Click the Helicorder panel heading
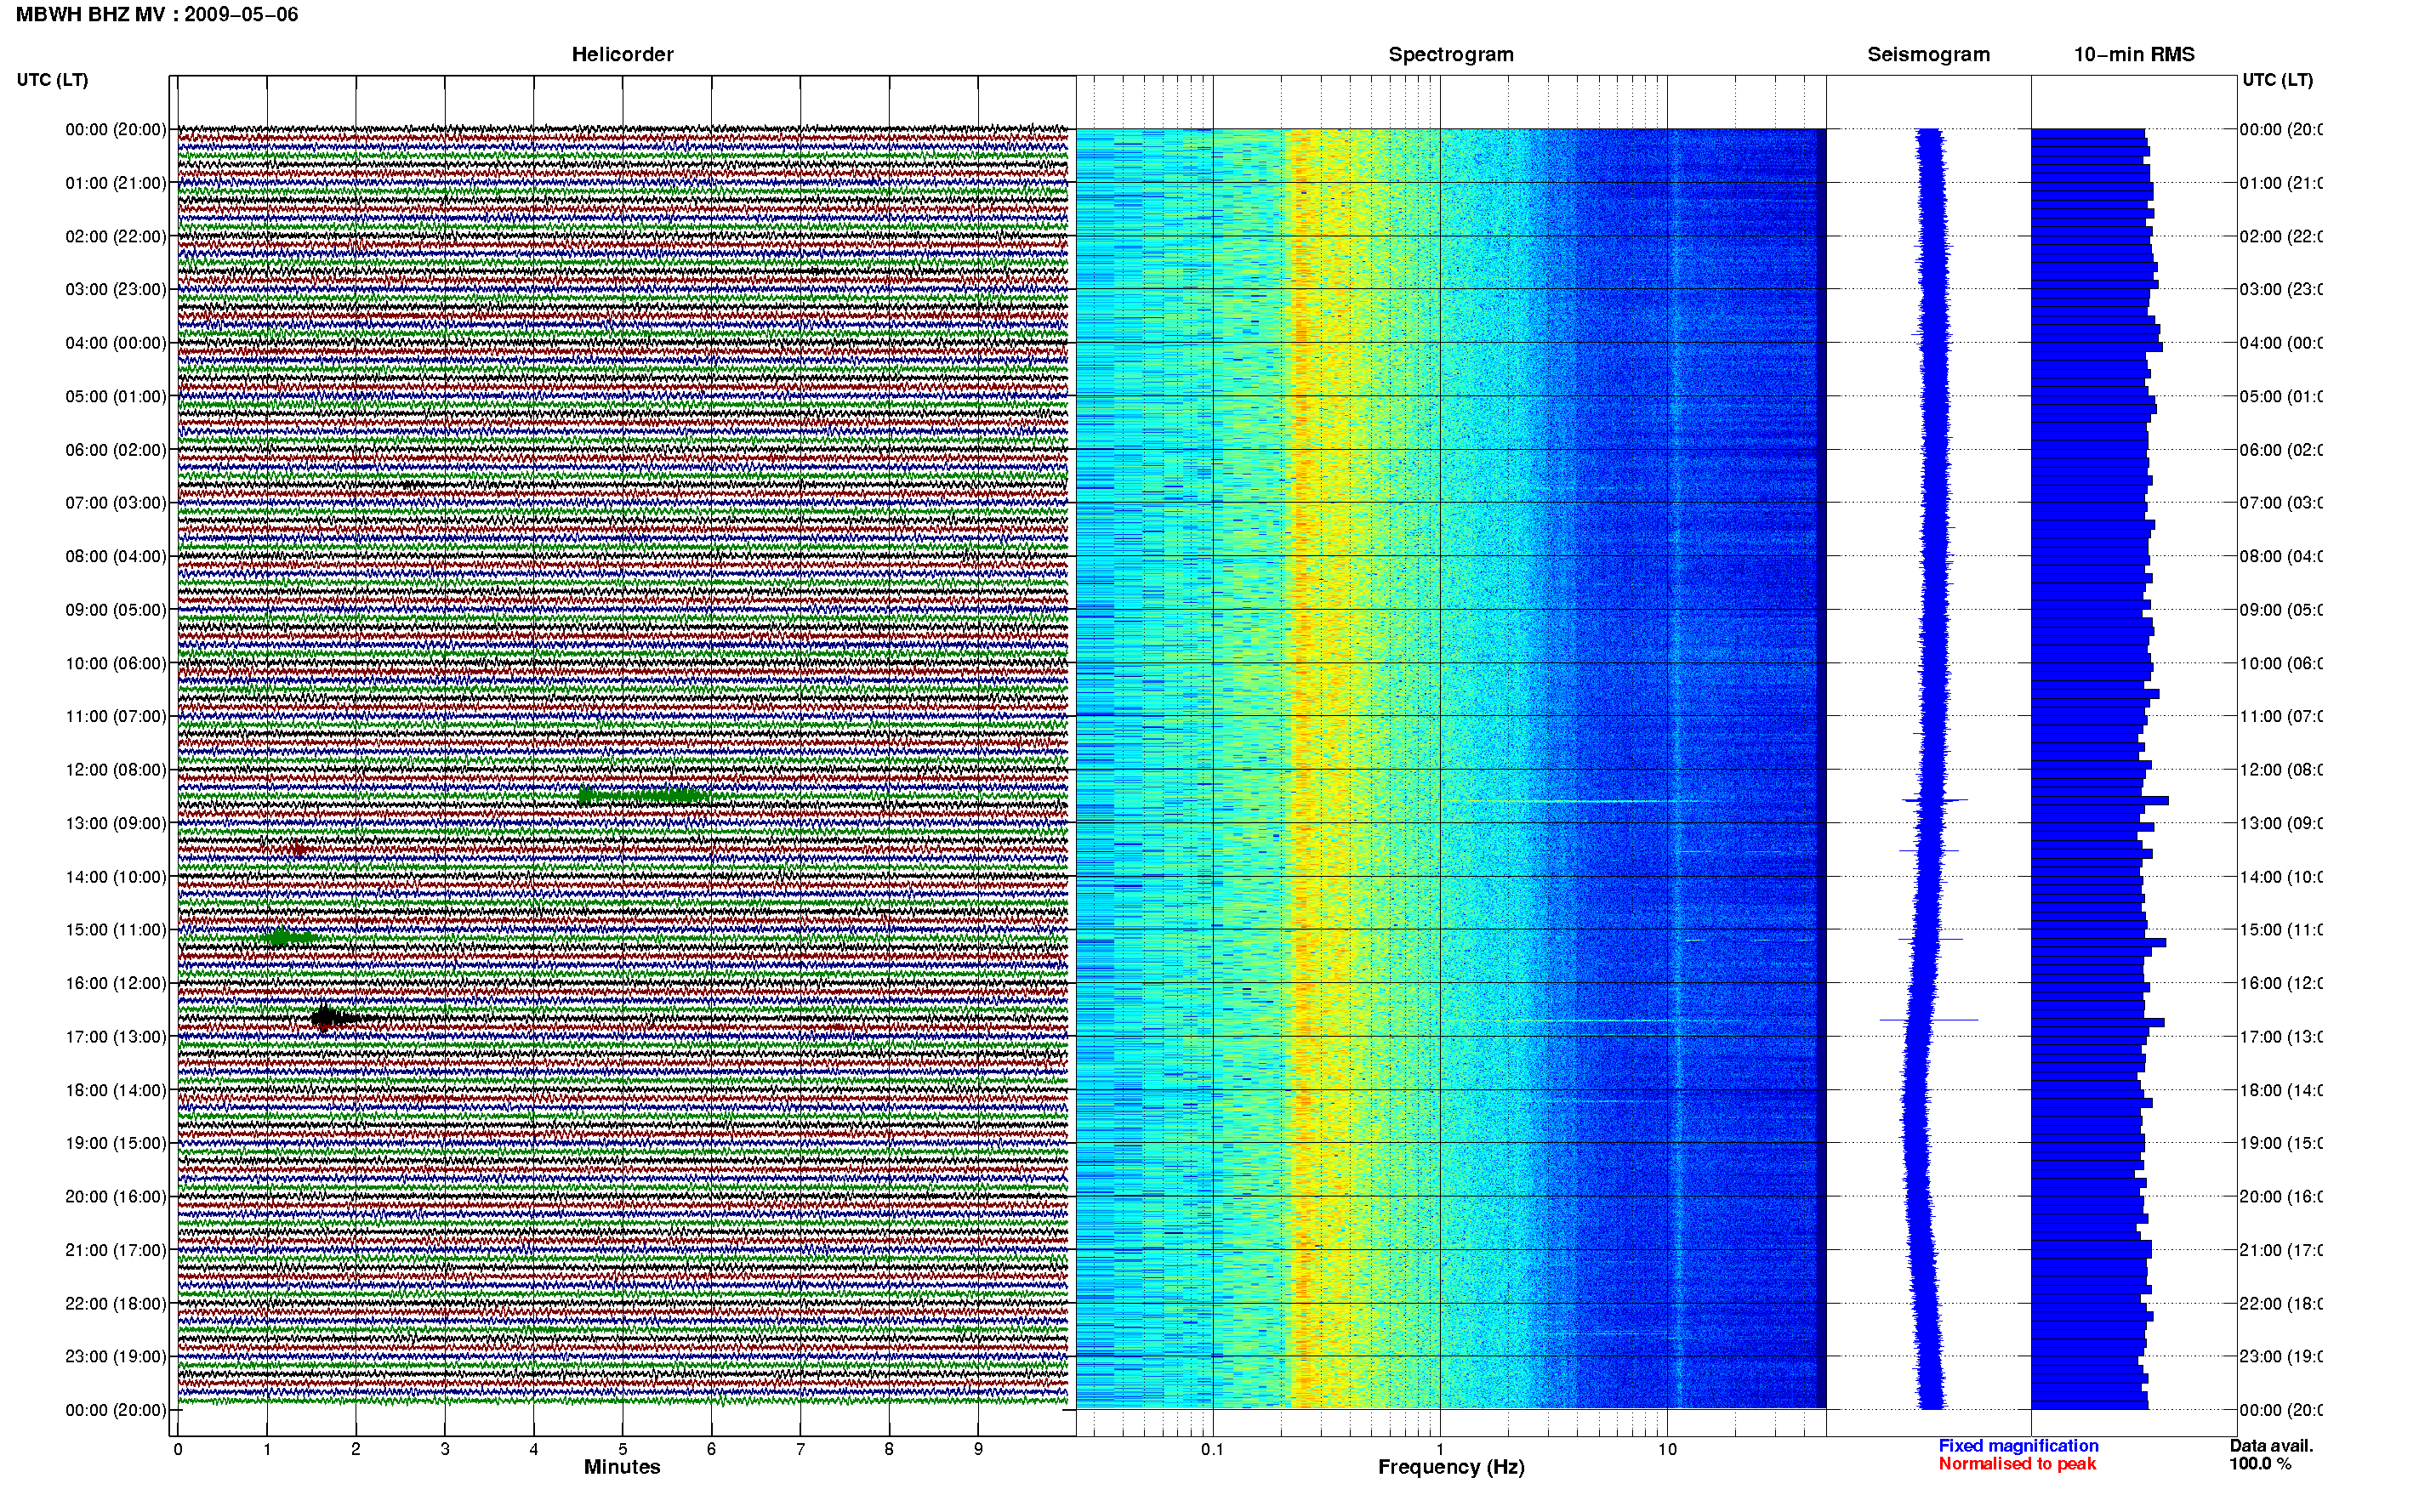 click(x=622, y=55)
